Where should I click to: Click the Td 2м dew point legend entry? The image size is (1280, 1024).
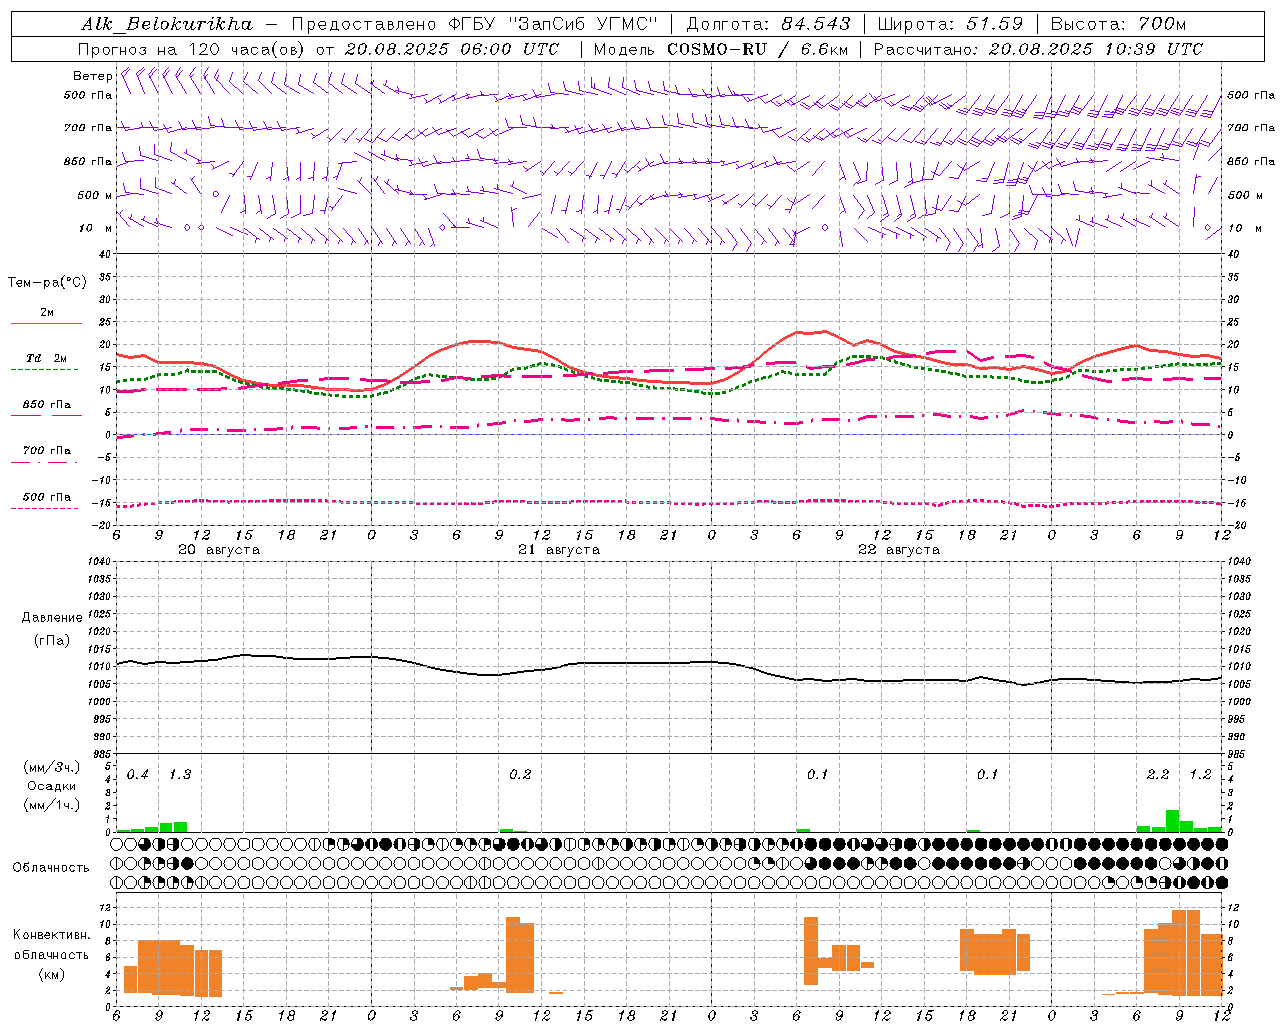pyautogui.click(x=47, y=358)
